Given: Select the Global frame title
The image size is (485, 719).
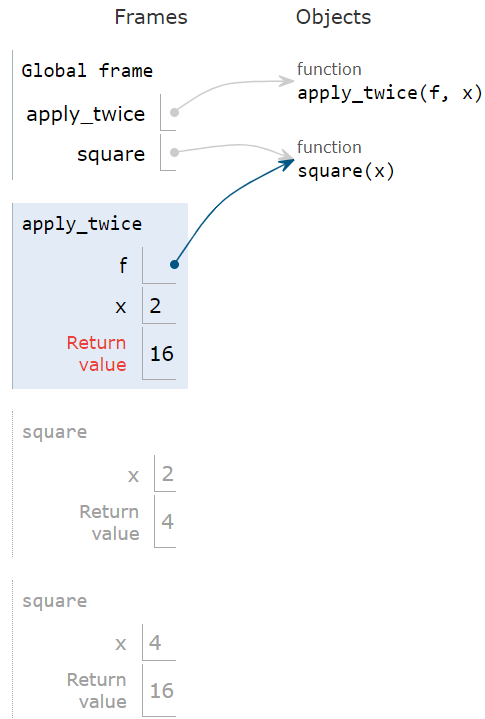Looking at the screenshot, I should click(x=87, y=71).
